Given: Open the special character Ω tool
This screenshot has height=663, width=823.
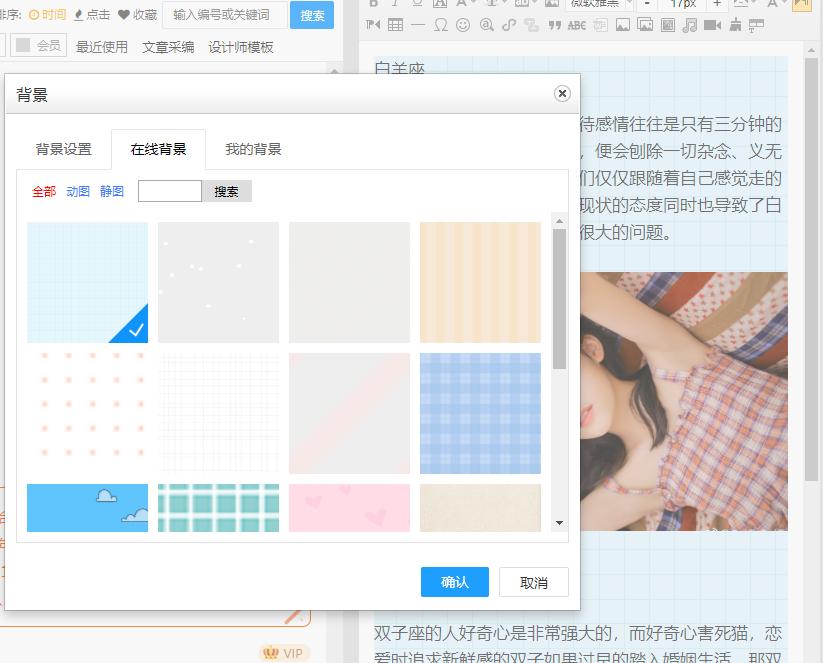Looking at the screenshot, I should [x=441, y=26].
